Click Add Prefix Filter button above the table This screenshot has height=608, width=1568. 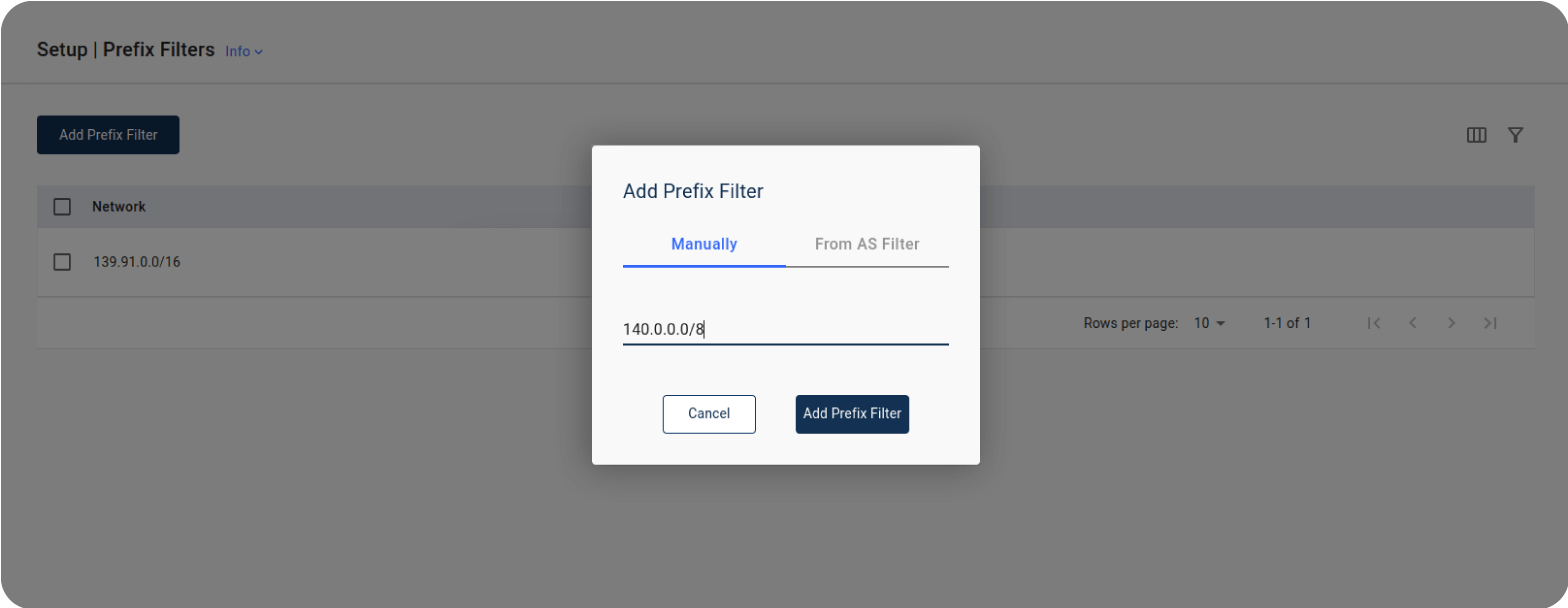[x=108, y=135]
